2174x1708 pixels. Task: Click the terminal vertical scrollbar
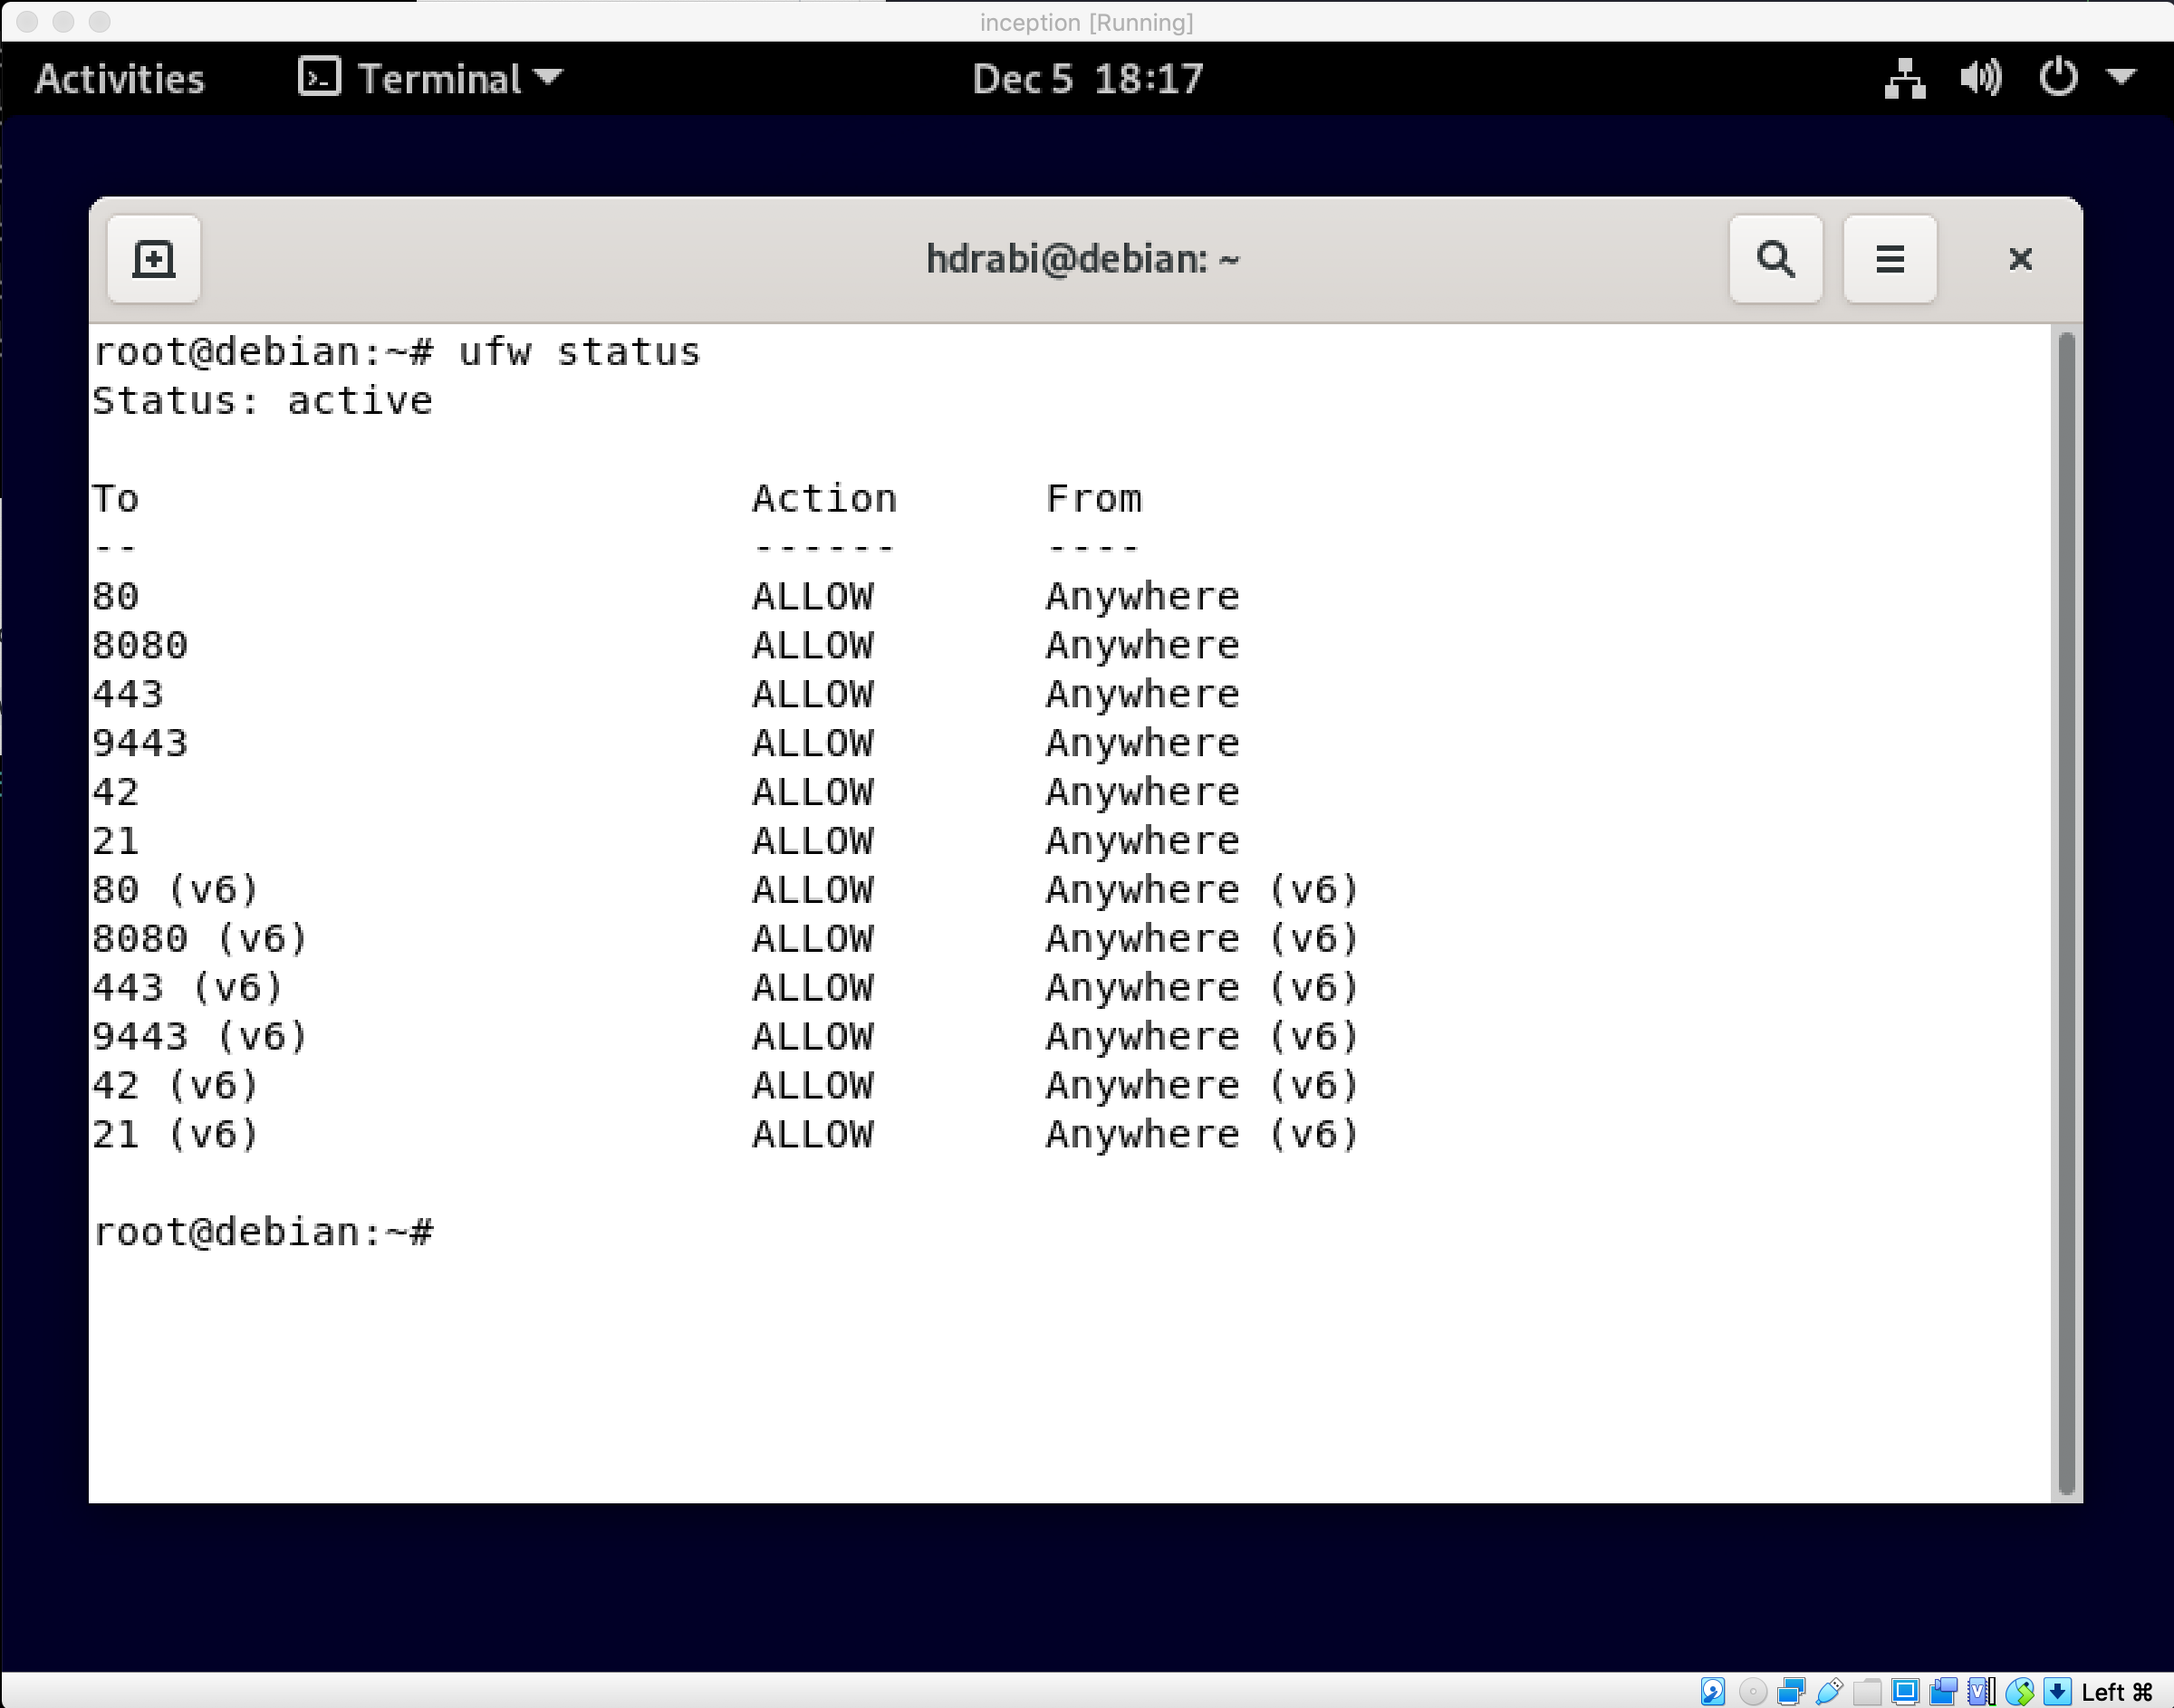tap(2066, 912)
